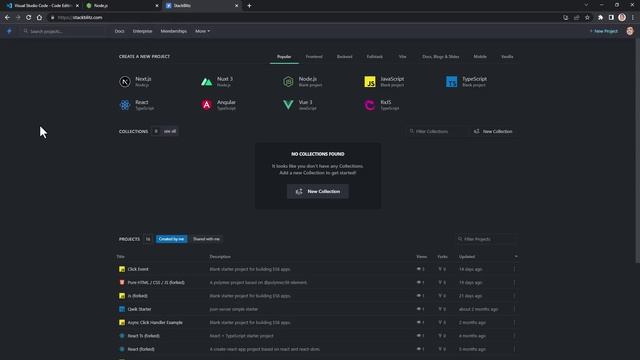The height and width of the screenshot is (360, 640).
Task: Click New Project in top bar
Action: [604, 31]
